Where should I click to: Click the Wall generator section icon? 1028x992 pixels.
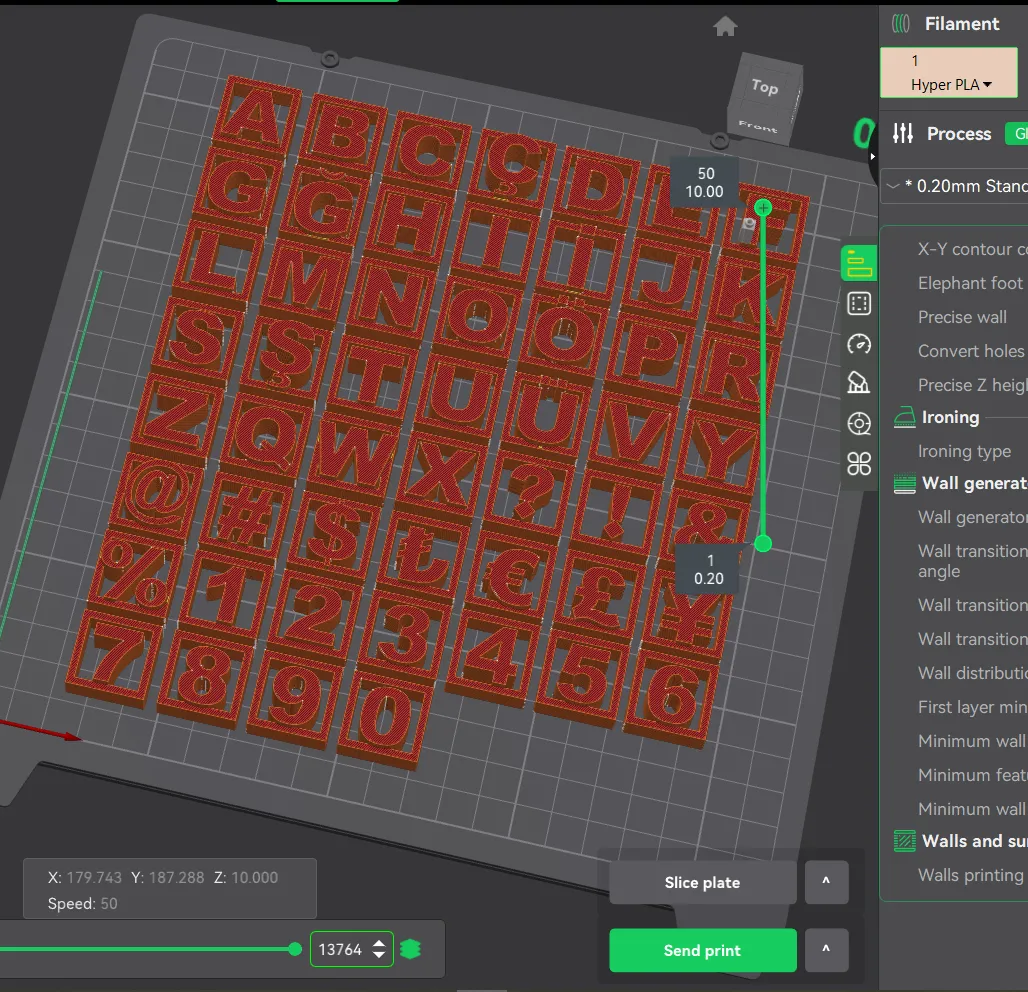click(905, 484)
